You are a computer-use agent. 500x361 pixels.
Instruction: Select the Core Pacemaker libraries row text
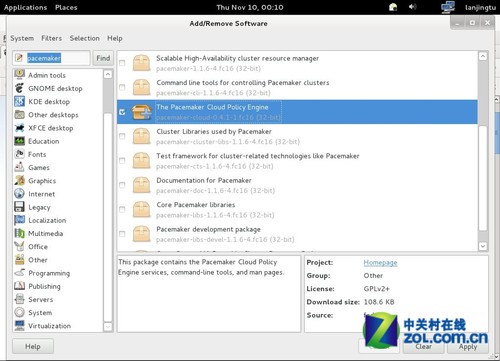click(x=196, y=205)
